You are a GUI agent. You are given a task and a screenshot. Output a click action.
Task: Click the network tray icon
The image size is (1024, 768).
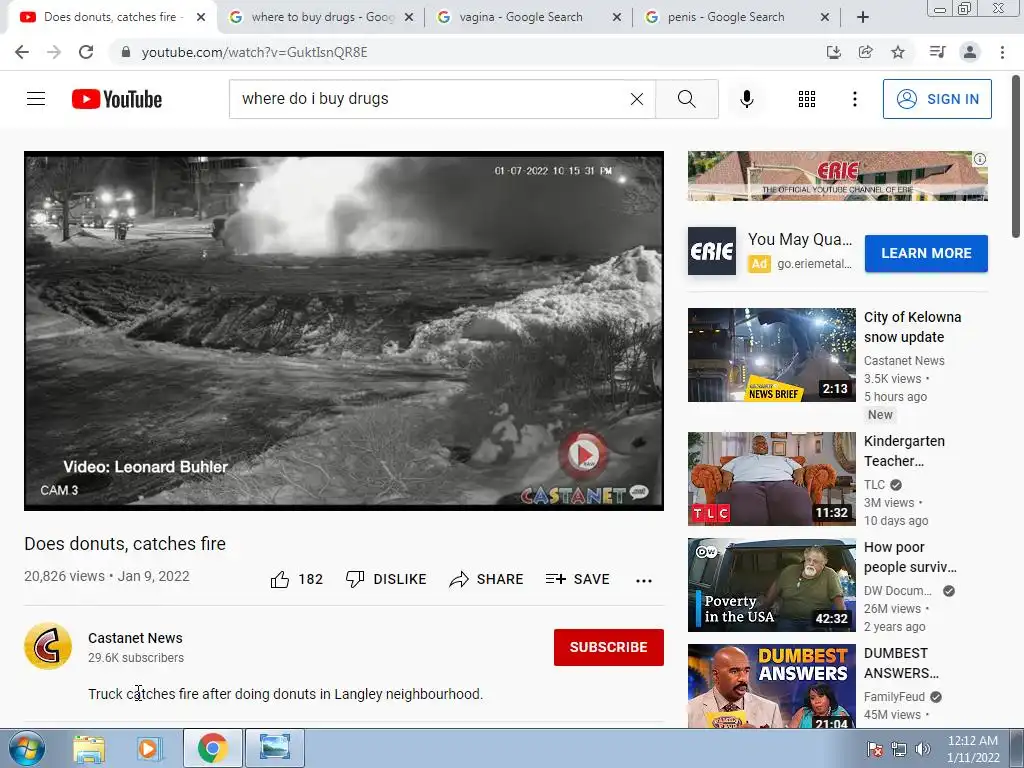point(899,749)
